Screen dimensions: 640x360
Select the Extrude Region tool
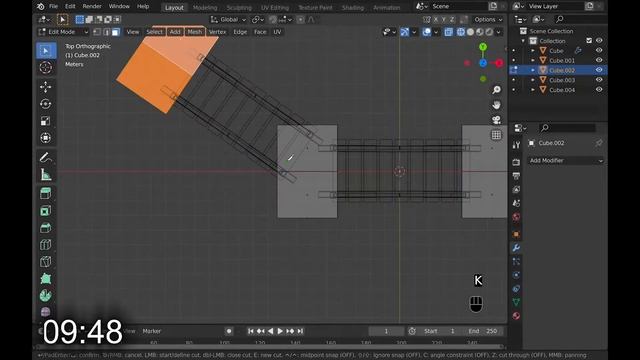(46, 193)
